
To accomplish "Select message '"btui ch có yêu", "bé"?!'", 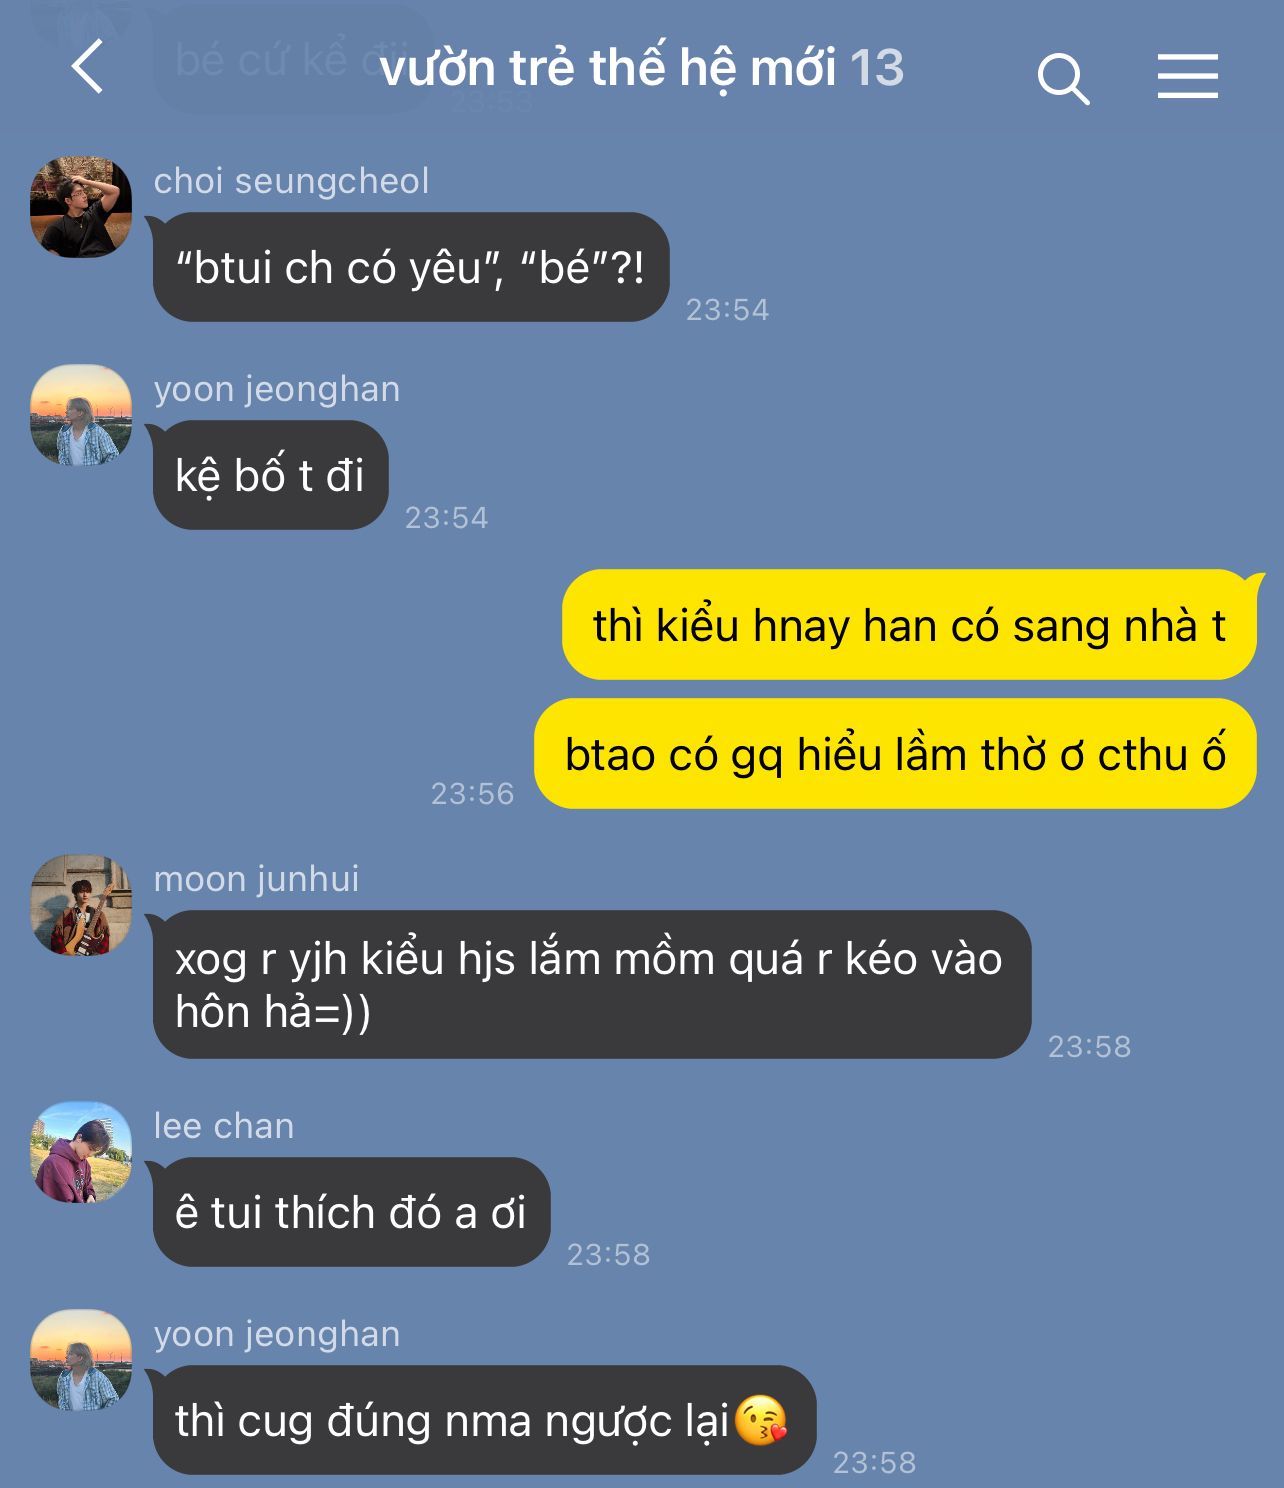I will [x=411, y=267].
